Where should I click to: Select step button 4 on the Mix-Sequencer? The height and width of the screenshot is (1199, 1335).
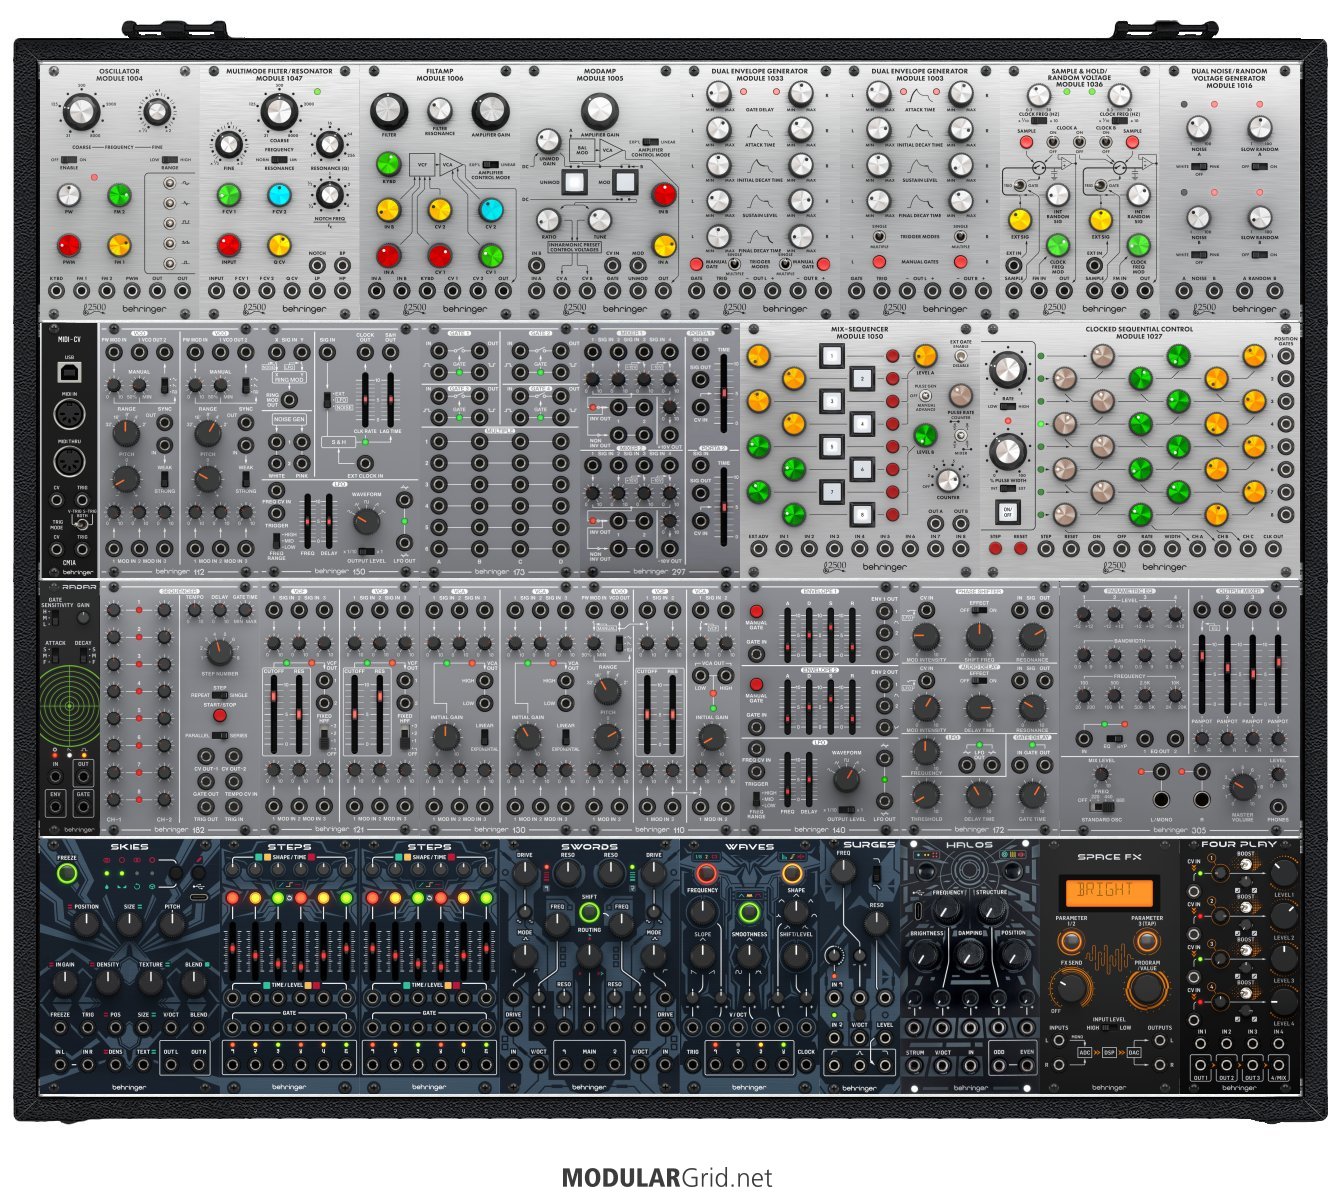862,424
